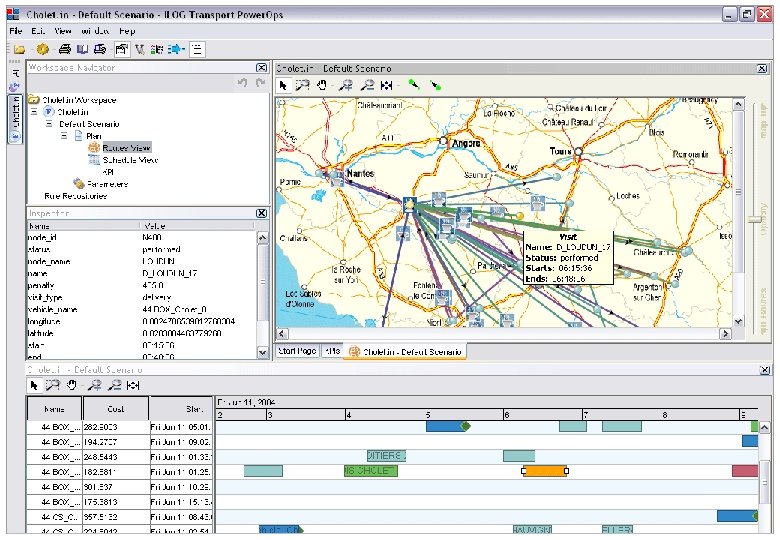Activate the map selection arrow tool
This screenshot has height=540, width=780.
(x=283, y=86)
